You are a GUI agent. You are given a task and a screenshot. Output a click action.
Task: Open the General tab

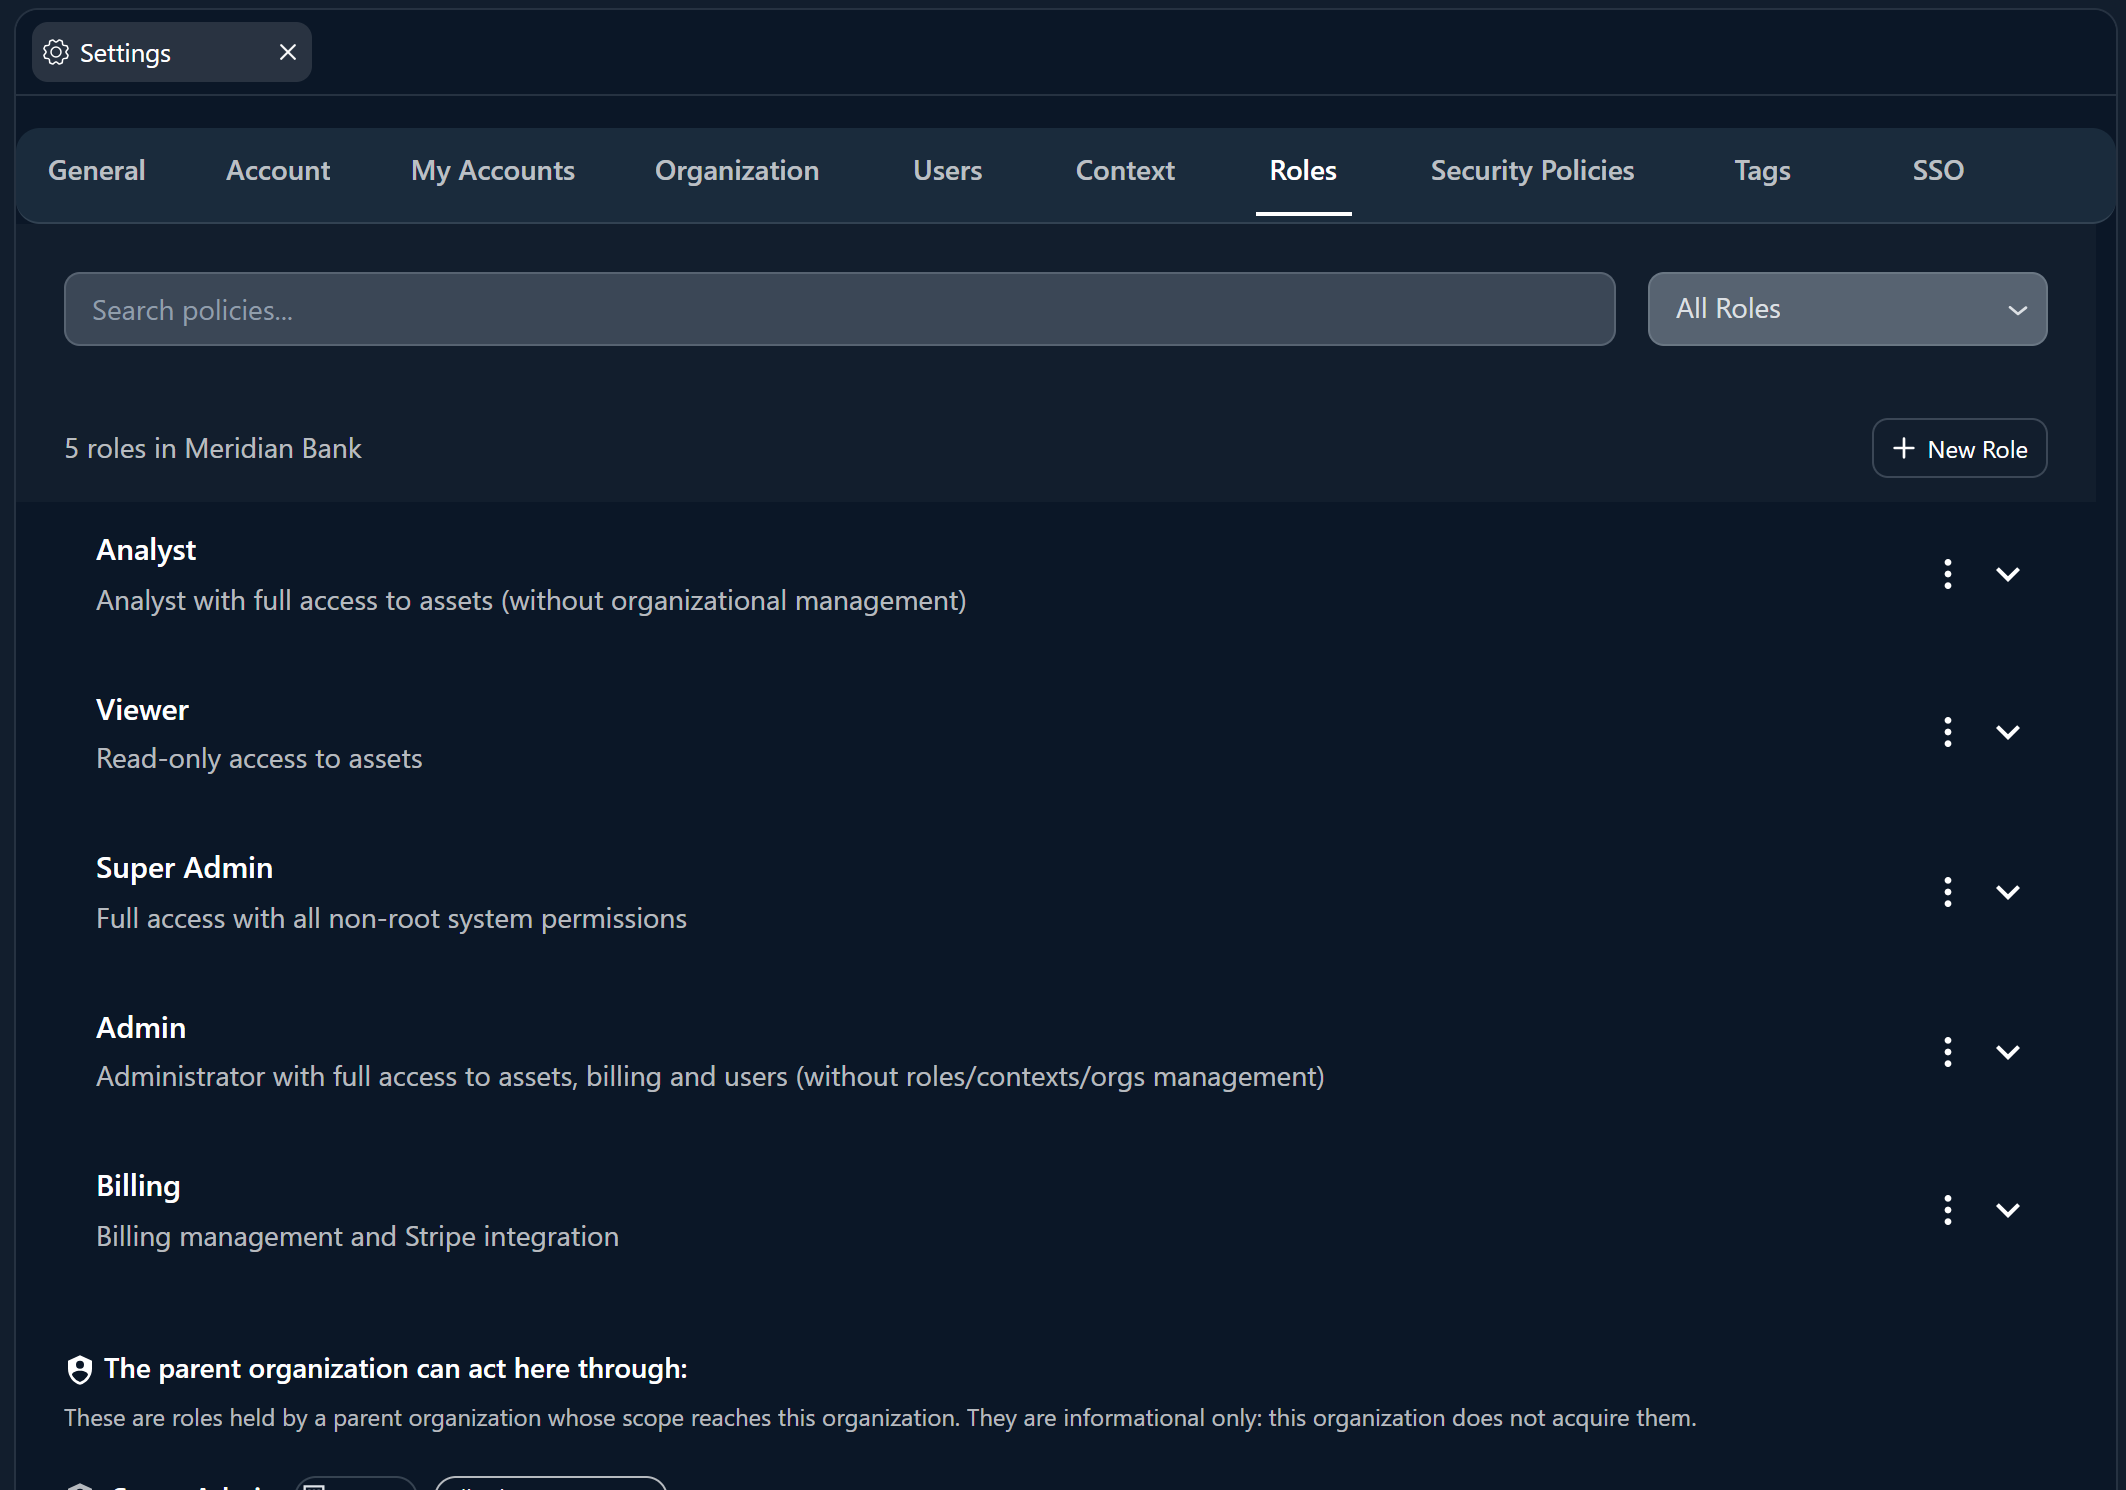coord(97,170)
